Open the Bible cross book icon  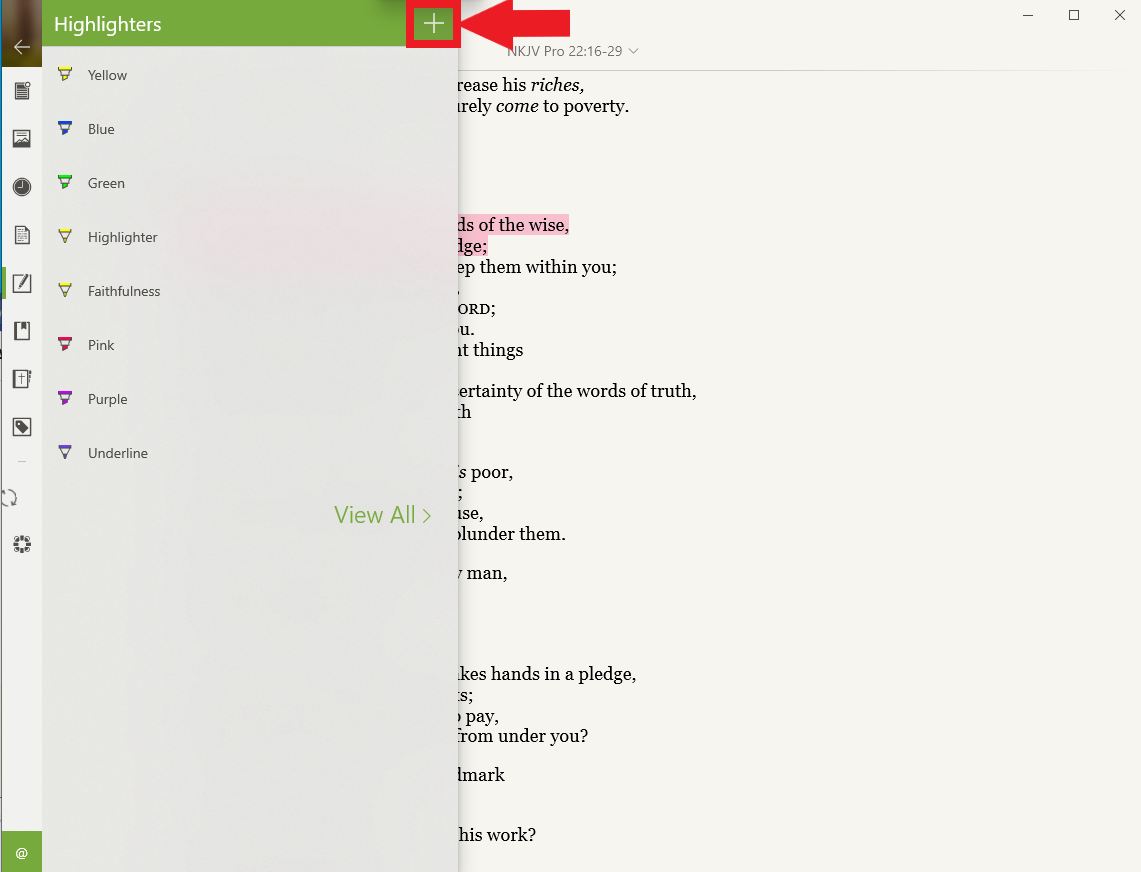(x=22, y=379)
